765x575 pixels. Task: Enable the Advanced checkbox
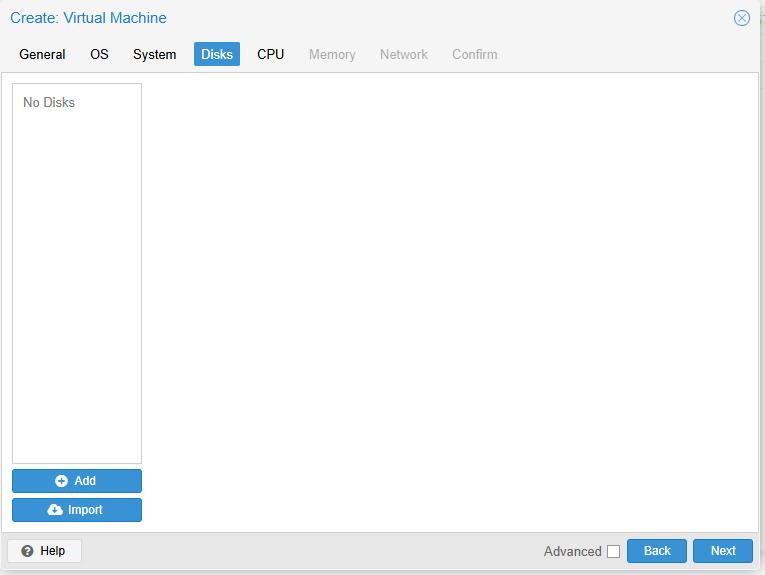(613, 552)
